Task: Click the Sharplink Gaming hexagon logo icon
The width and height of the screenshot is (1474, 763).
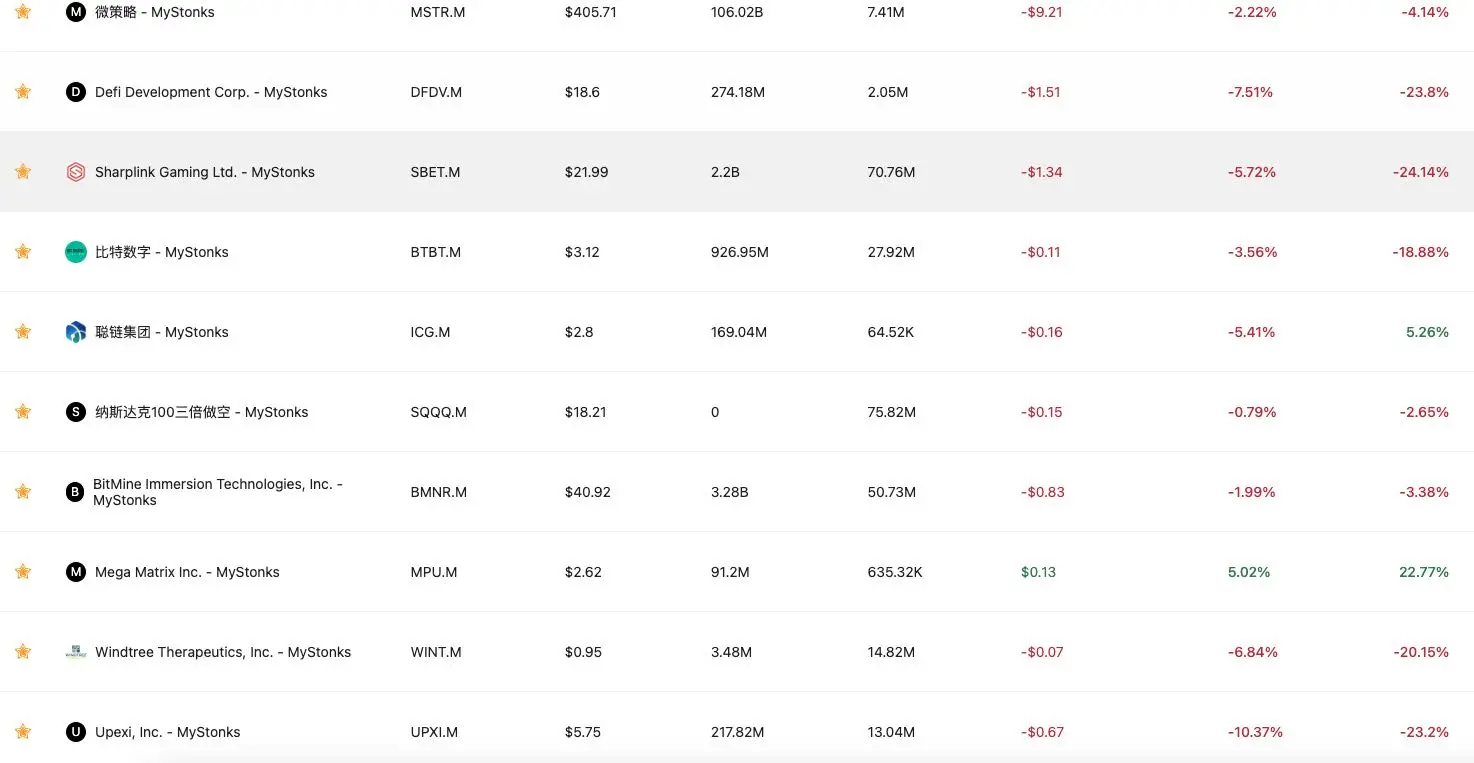Action: (x=76, y=172)
